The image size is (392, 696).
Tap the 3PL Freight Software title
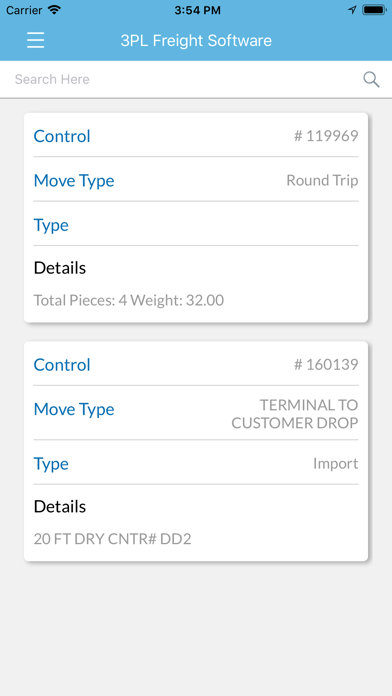[x=196, y=40]
